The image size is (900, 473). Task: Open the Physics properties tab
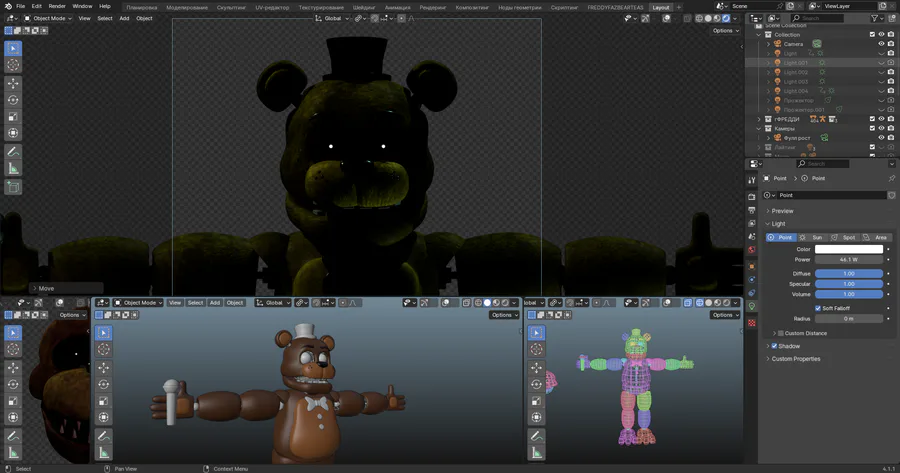[752, 280]
